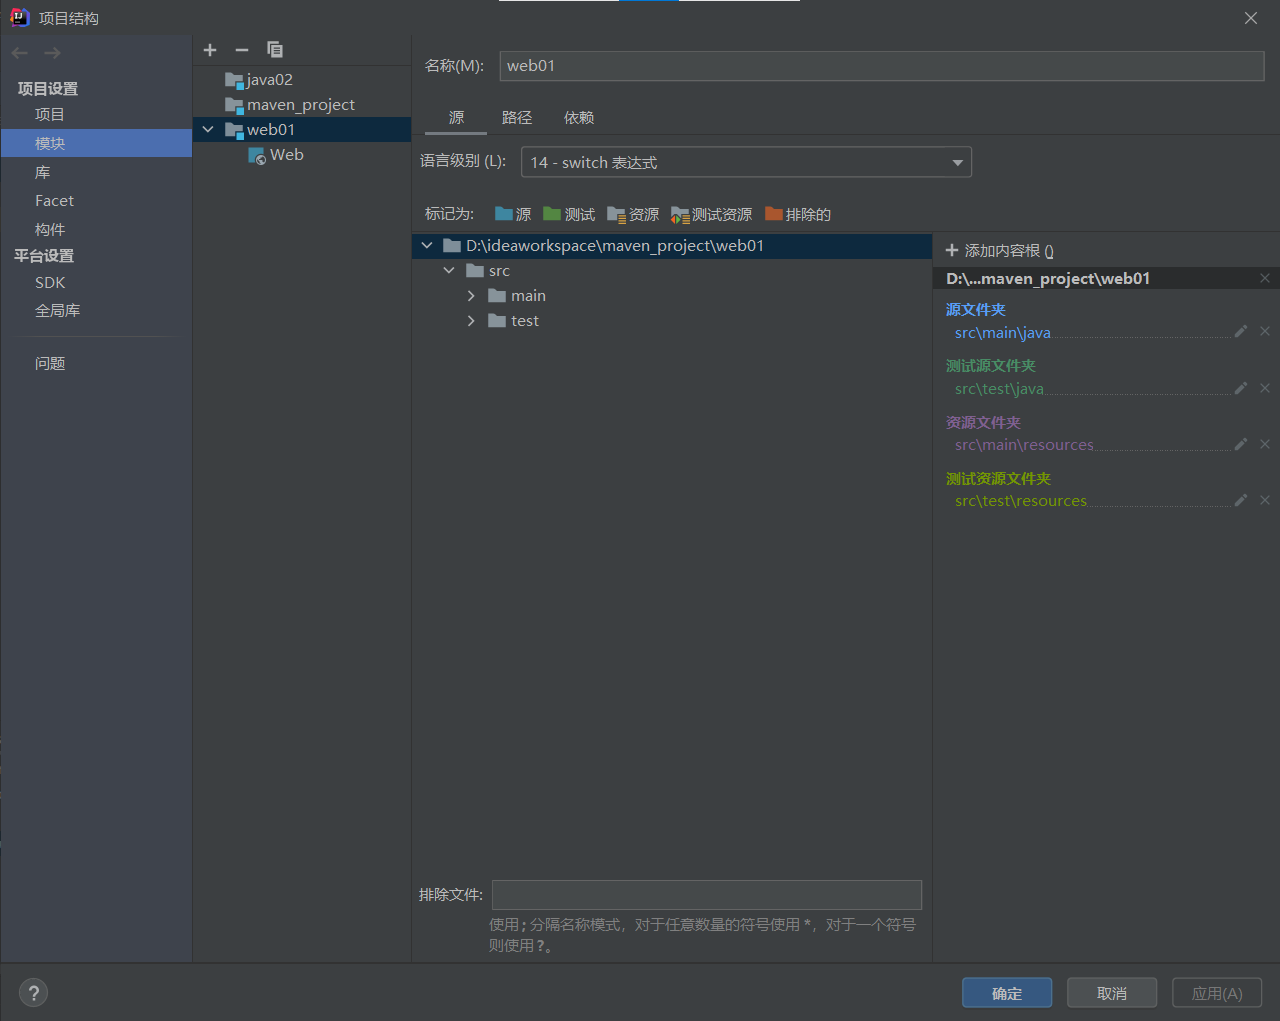Image resolution: width=1280 pixels, height=1021 pixels.
Task: Close the 项目结构 dialog window
Action: (1251, 18)
